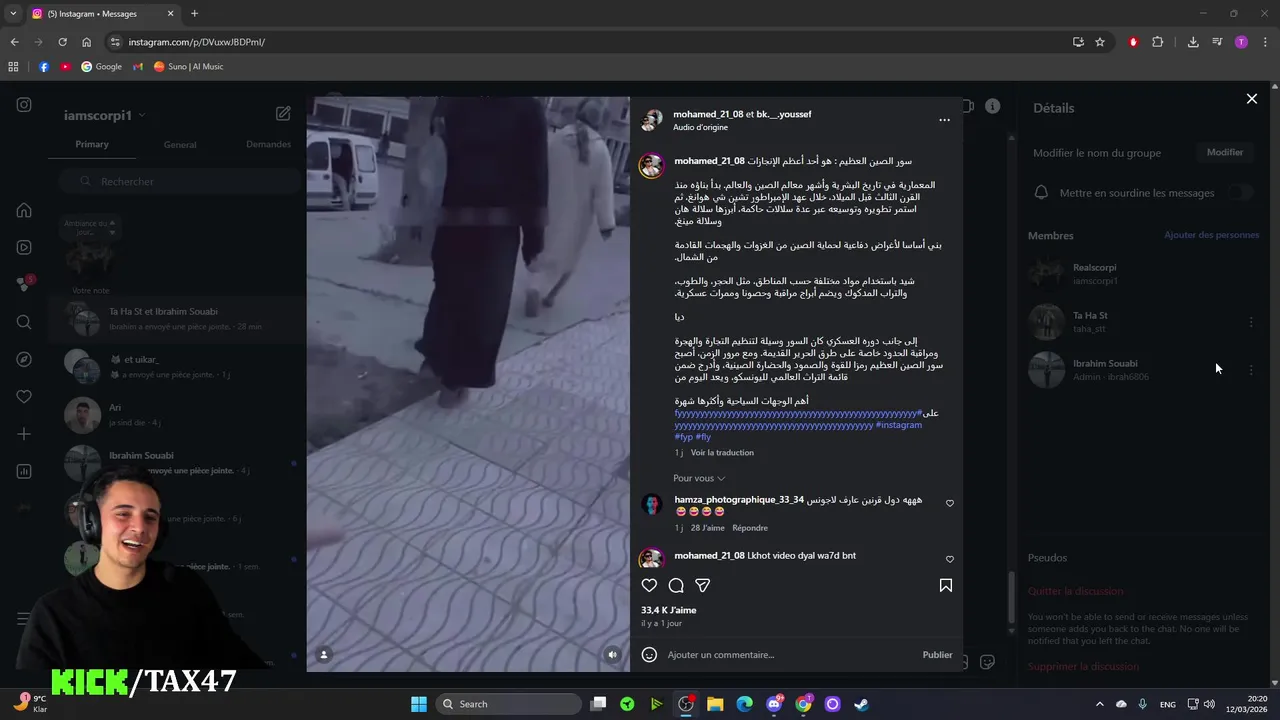This screenshot has height=720, width=1280.
Task: Reload the page in Chrome
Action: [62, 42]
